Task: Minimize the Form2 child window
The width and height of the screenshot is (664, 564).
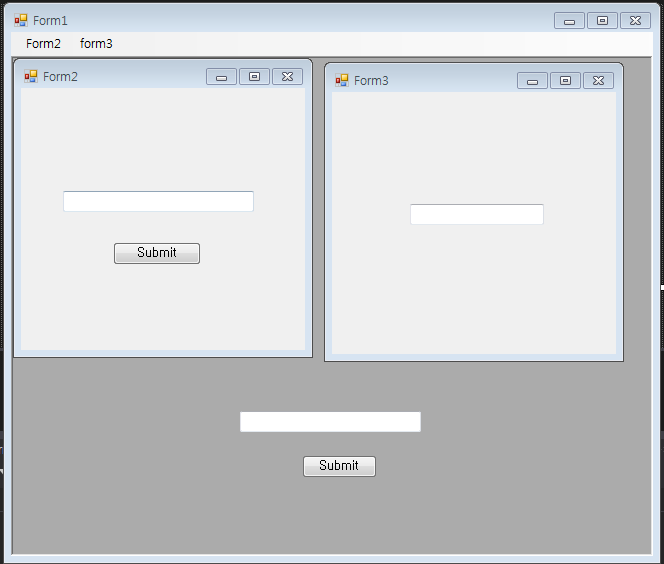Action: [221, 77]
